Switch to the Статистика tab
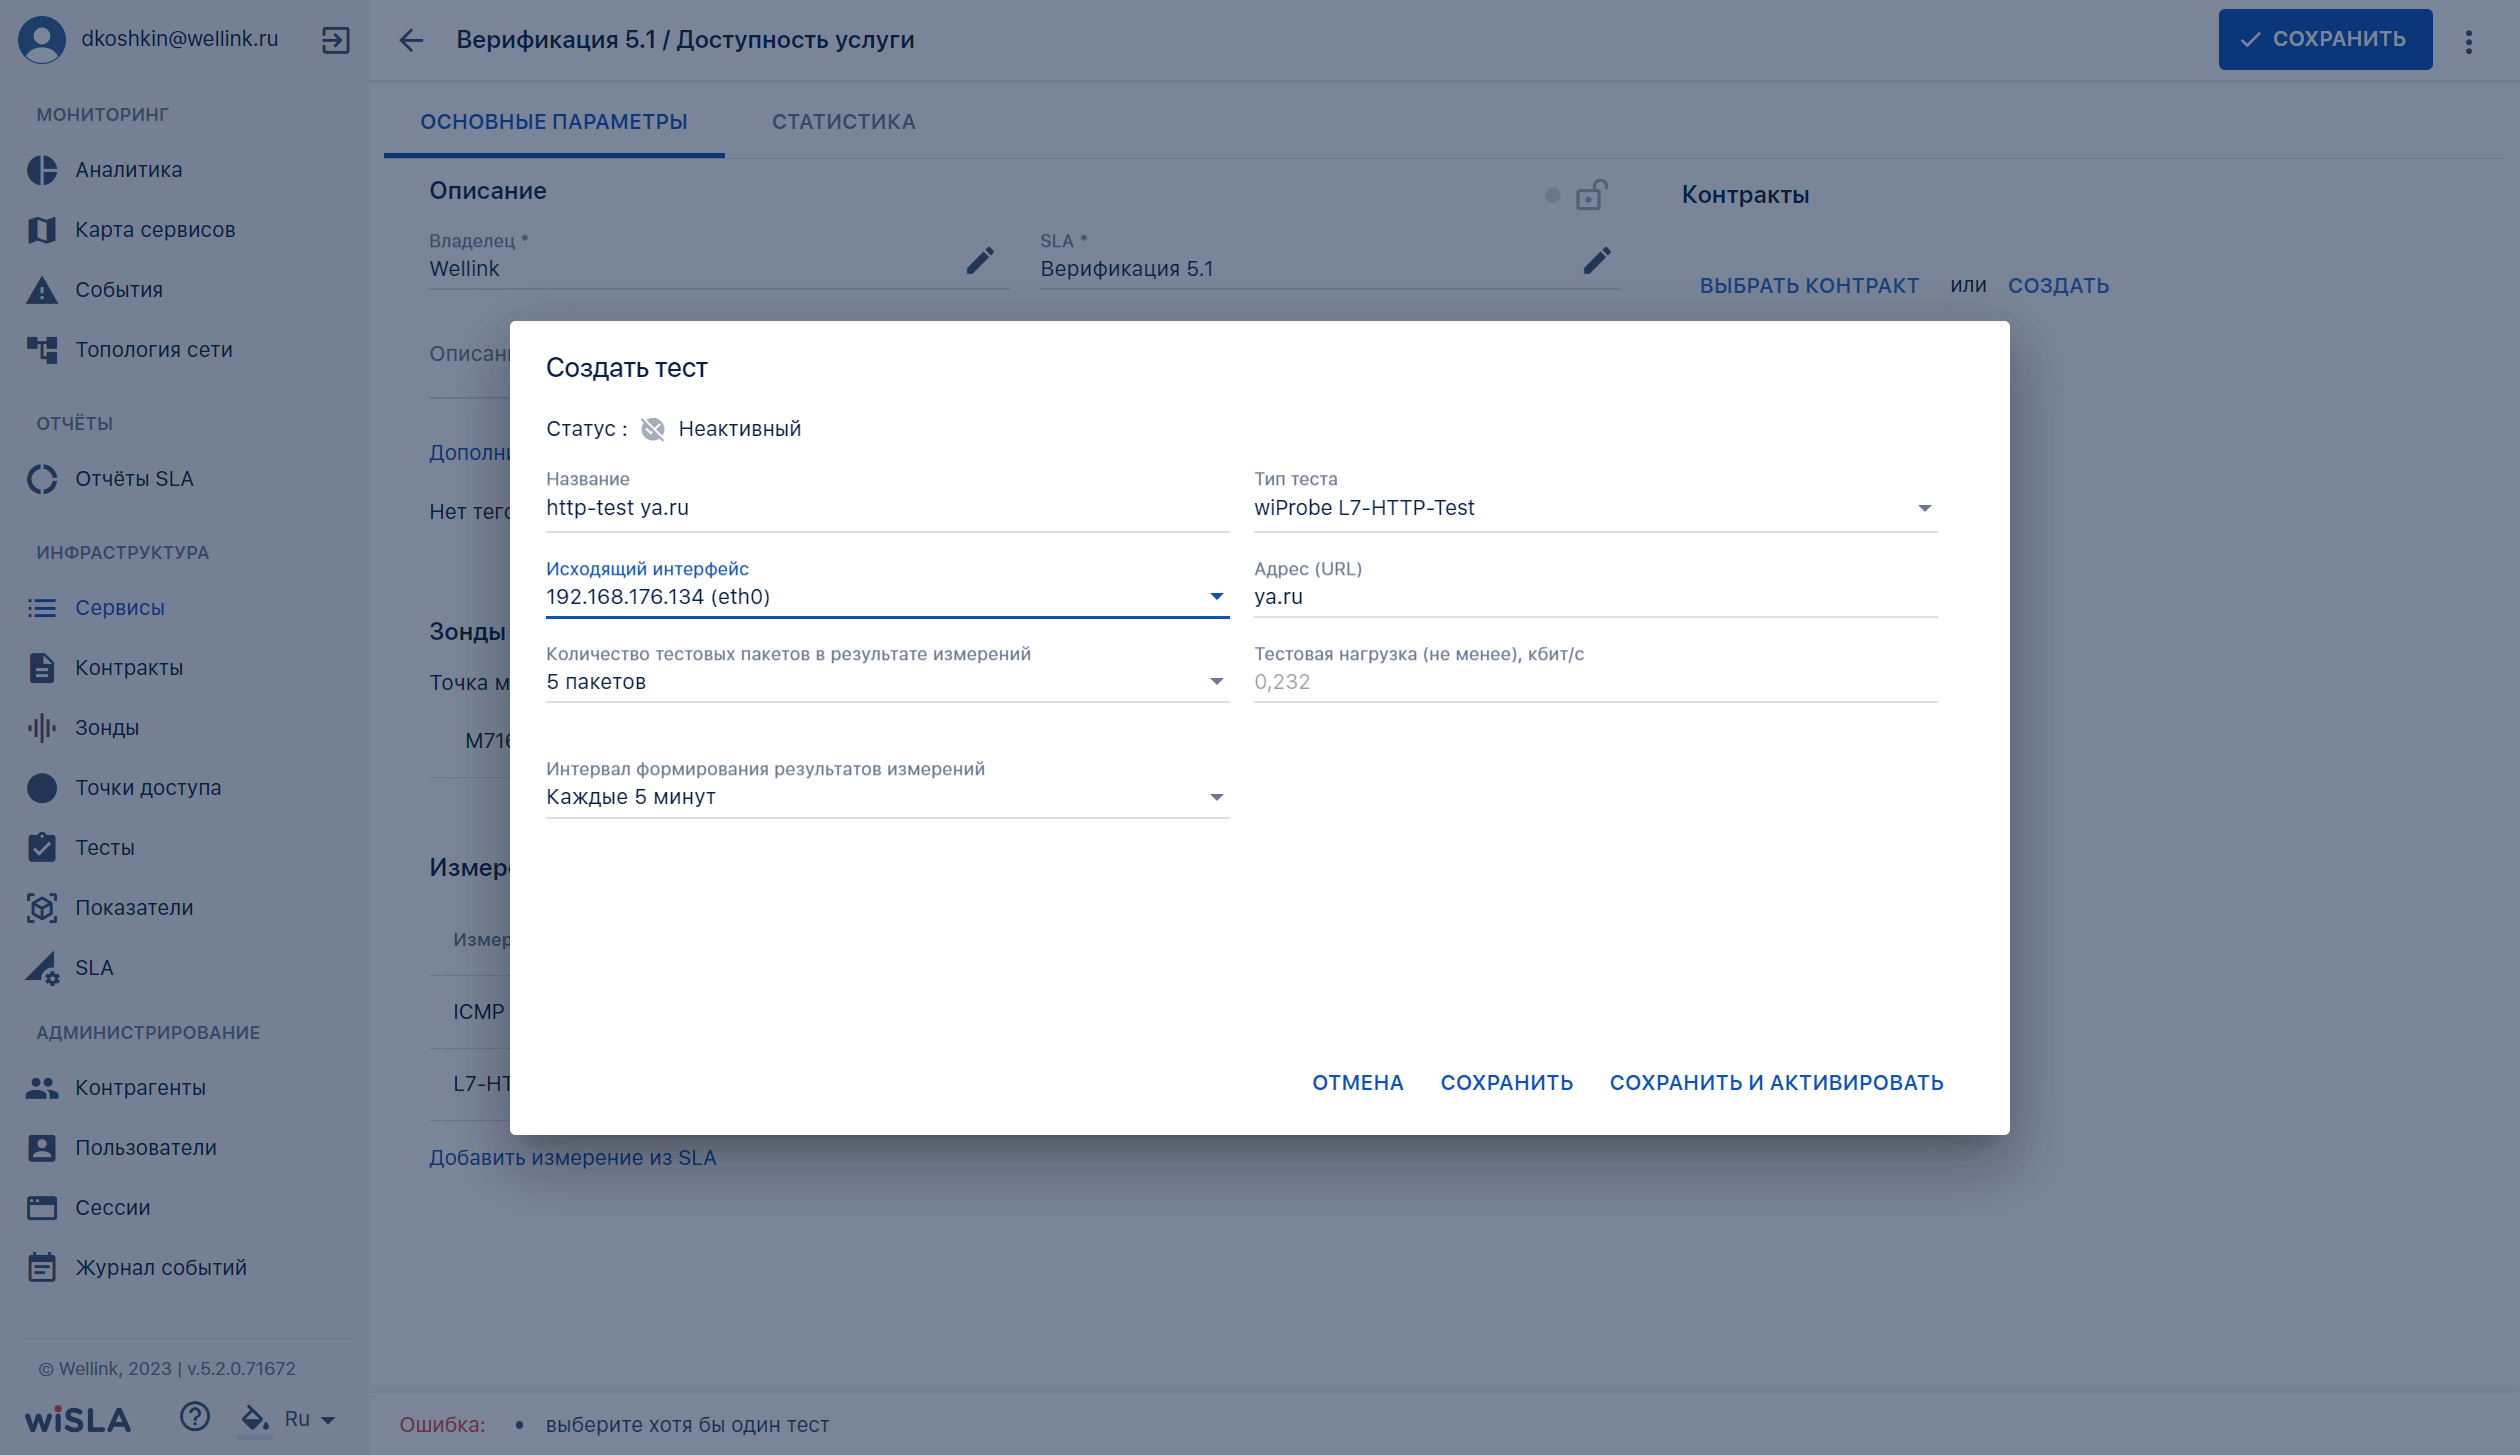The height and width of the screenshot is (1455, 2520). pos(844,122)
